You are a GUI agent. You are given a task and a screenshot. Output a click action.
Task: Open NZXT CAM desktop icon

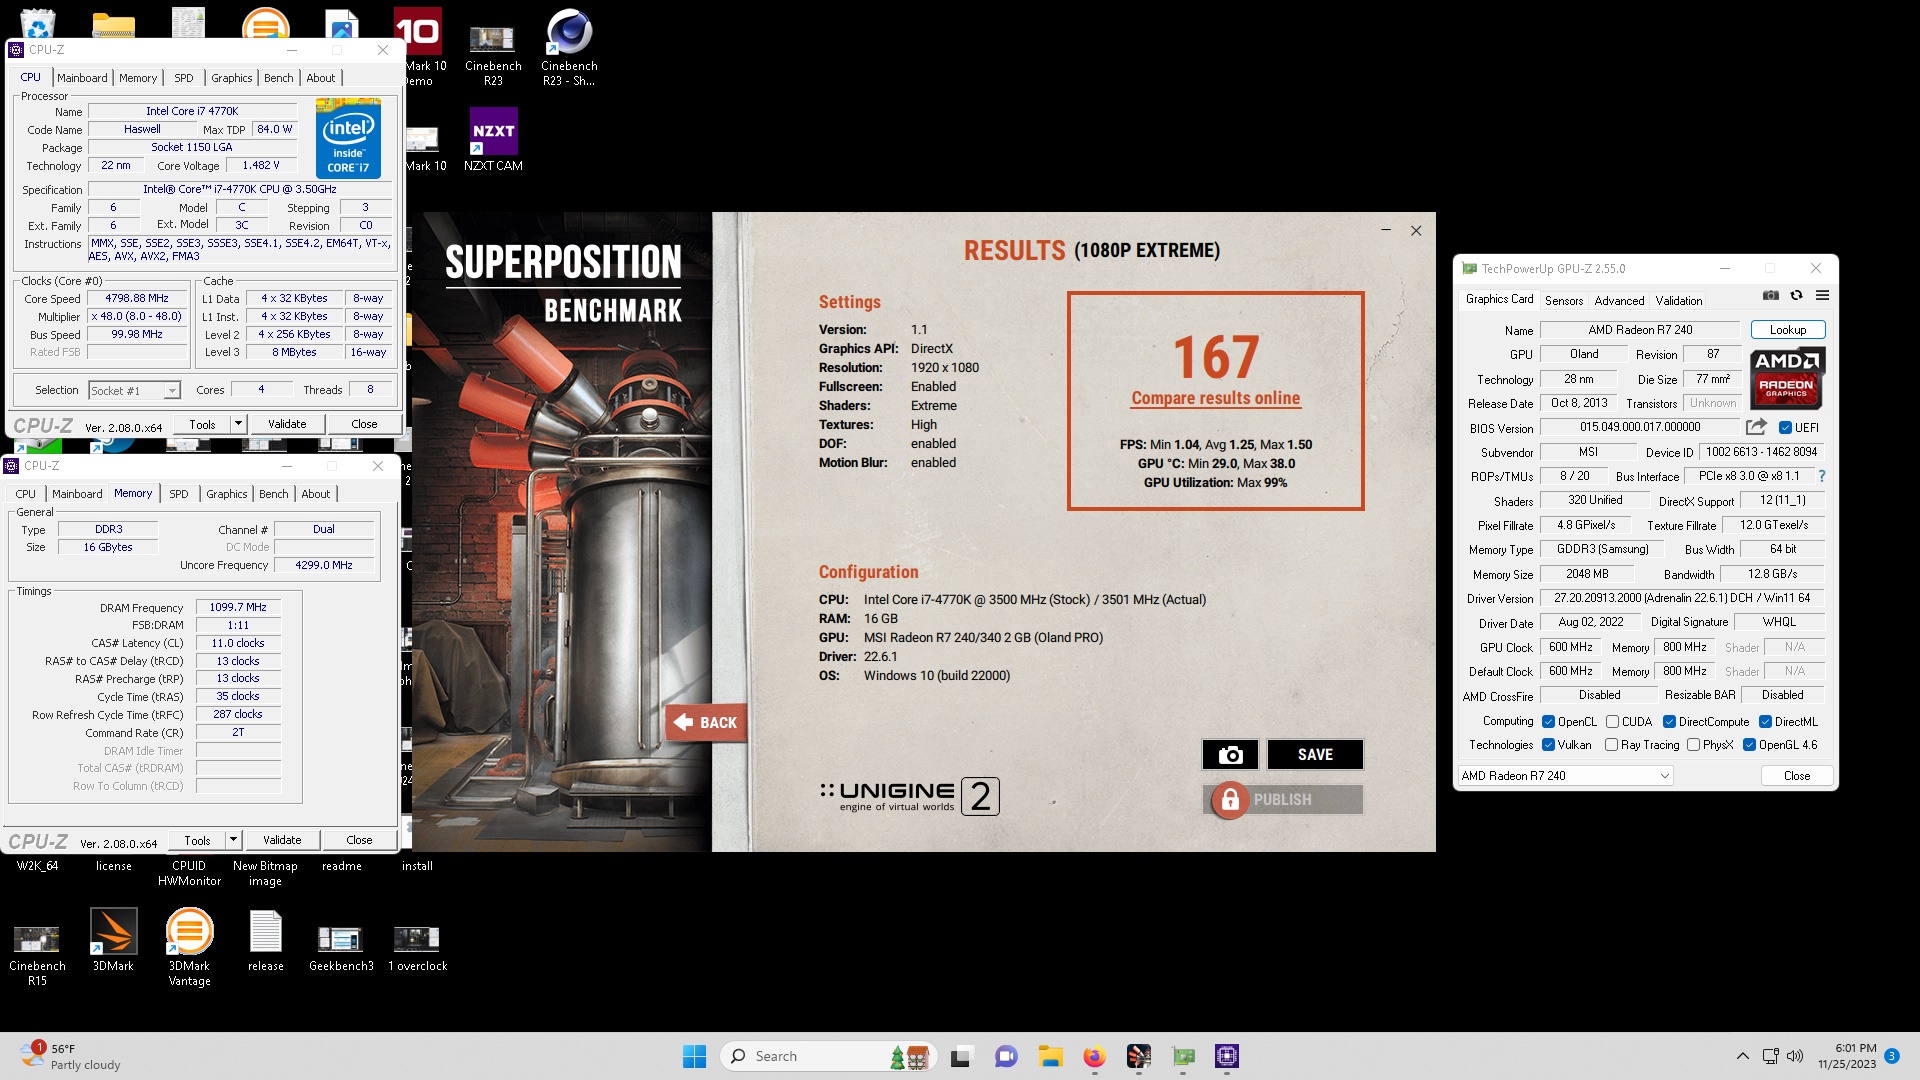point(493,140)
